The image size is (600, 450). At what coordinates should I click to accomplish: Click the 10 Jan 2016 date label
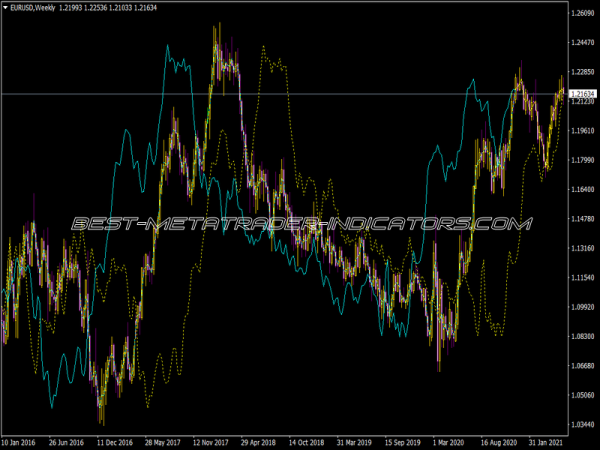[x=20, y=440]
